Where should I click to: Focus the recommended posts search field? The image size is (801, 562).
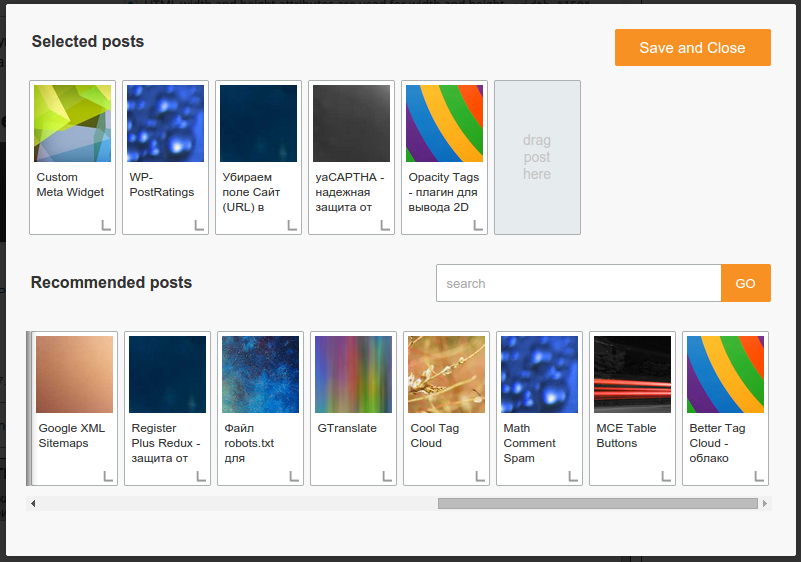pos(578,283)
